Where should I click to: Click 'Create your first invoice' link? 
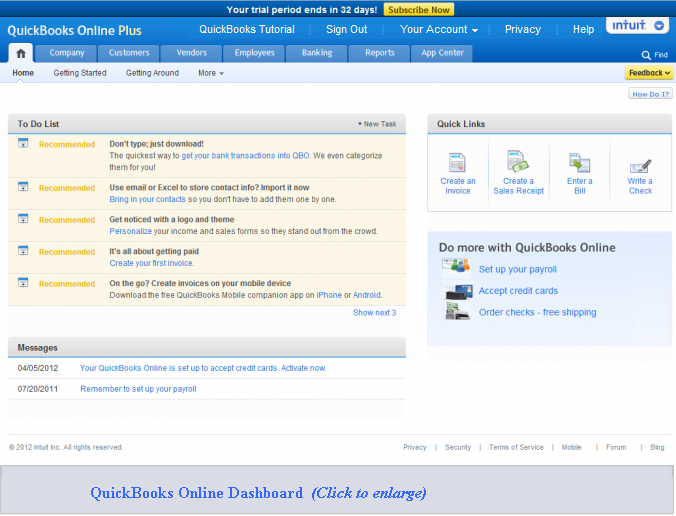point(151,263)
